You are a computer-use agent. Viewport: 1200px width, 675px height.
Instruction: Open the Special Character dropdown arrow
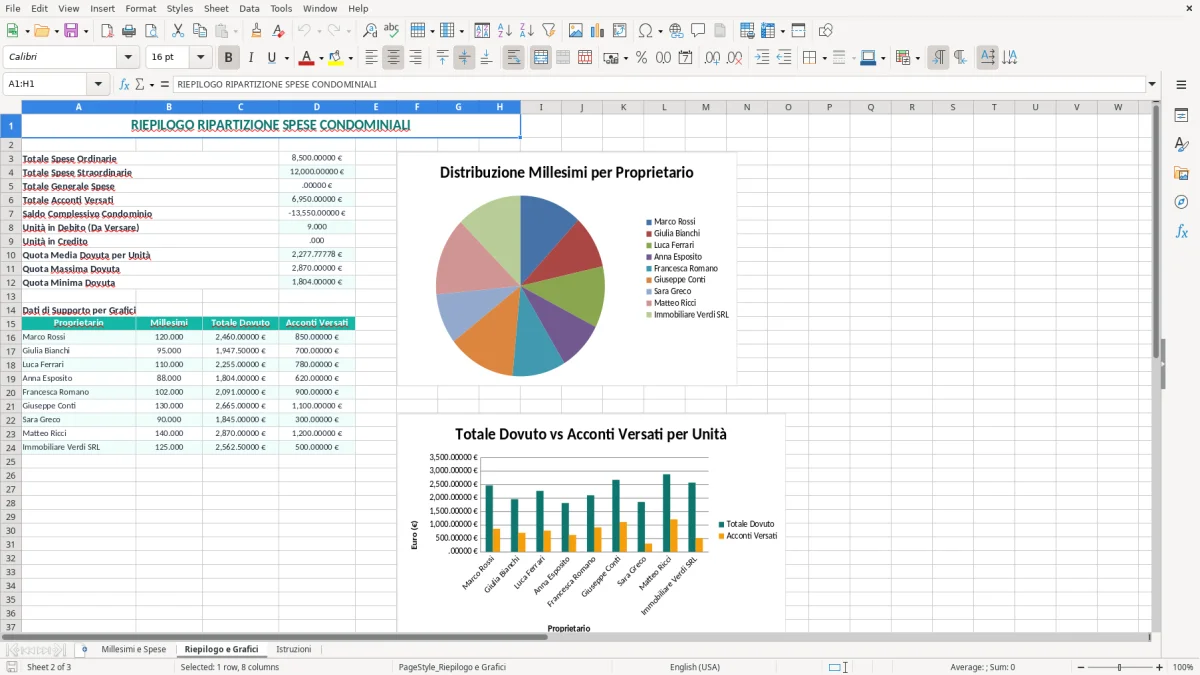tap(658, 31)
